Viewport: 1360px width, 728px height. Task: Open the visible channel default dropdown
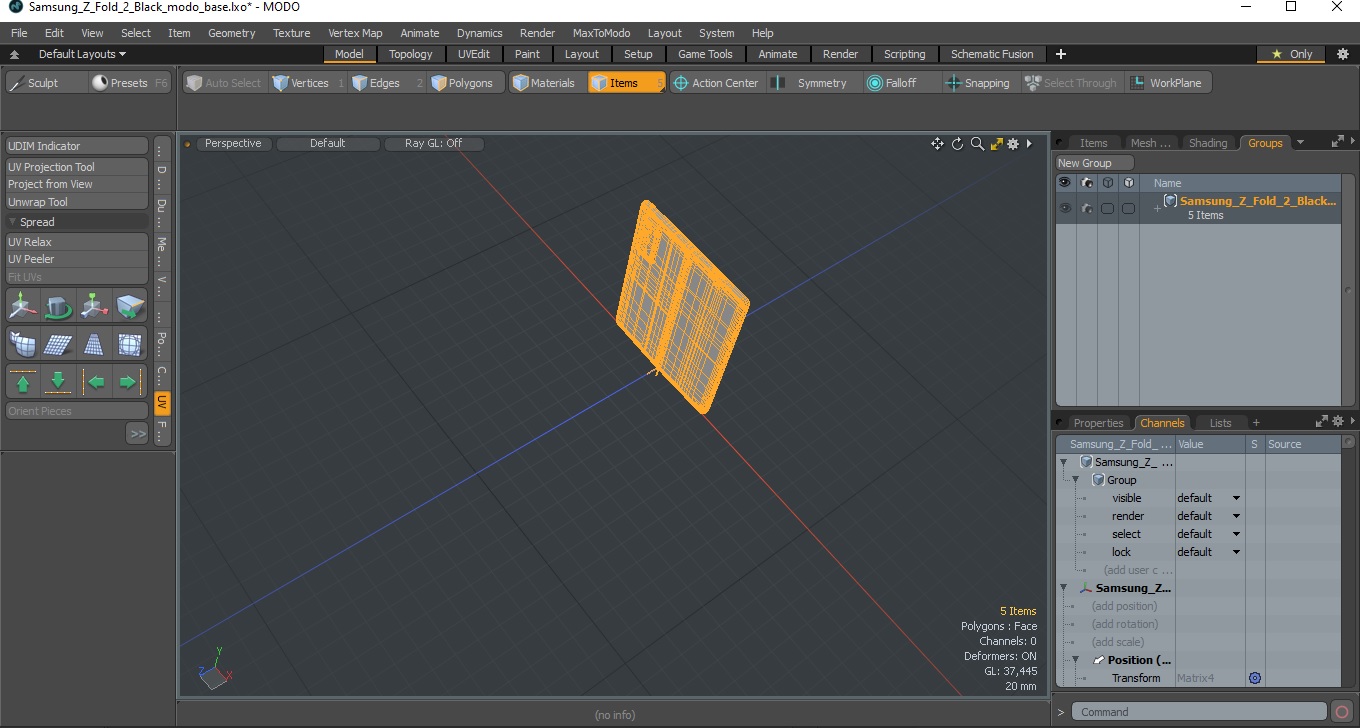[x=1208, y=498]
